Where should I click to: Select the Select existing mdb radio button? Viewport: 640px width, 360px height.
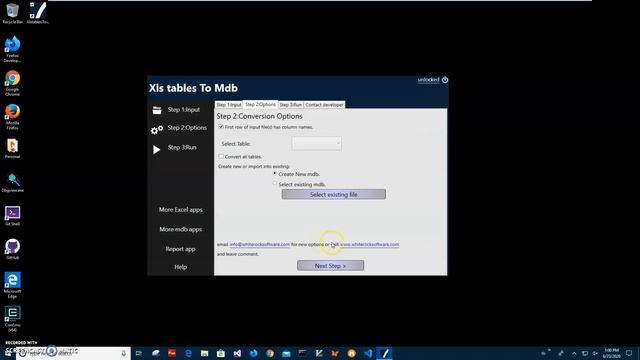pyautogui.click(x=275, y=184)
